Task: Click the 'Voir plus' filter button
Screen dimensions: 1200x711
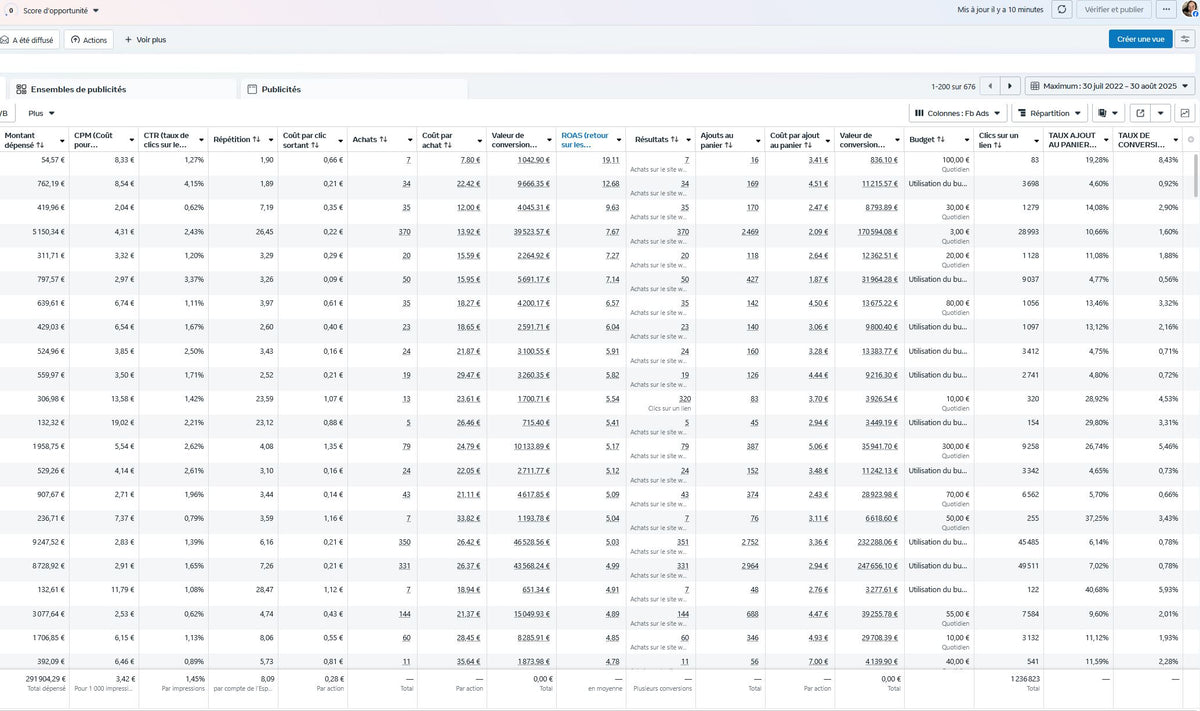Action: coord(145,40)
